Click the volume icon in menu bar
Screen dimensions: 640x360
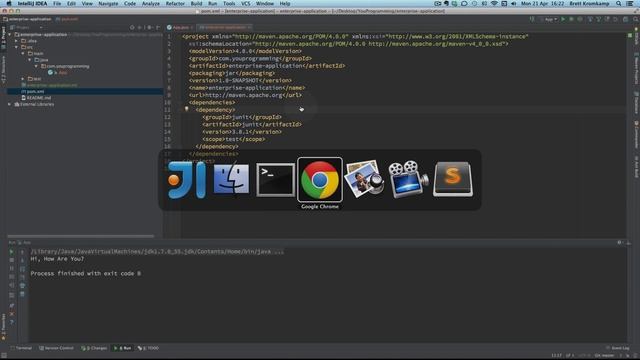coord(513,3)
